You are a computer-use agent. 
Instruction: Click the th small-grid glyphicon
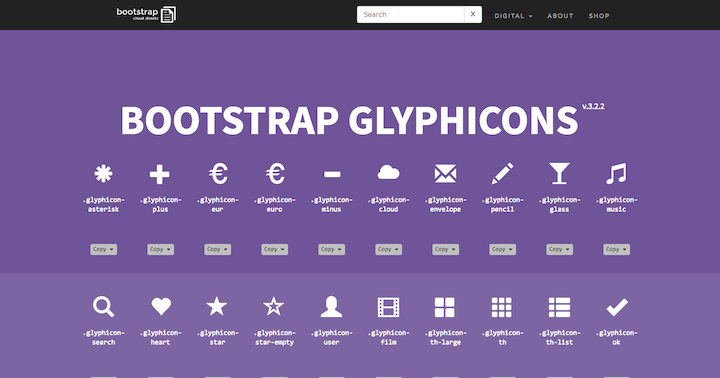[501, 307]
